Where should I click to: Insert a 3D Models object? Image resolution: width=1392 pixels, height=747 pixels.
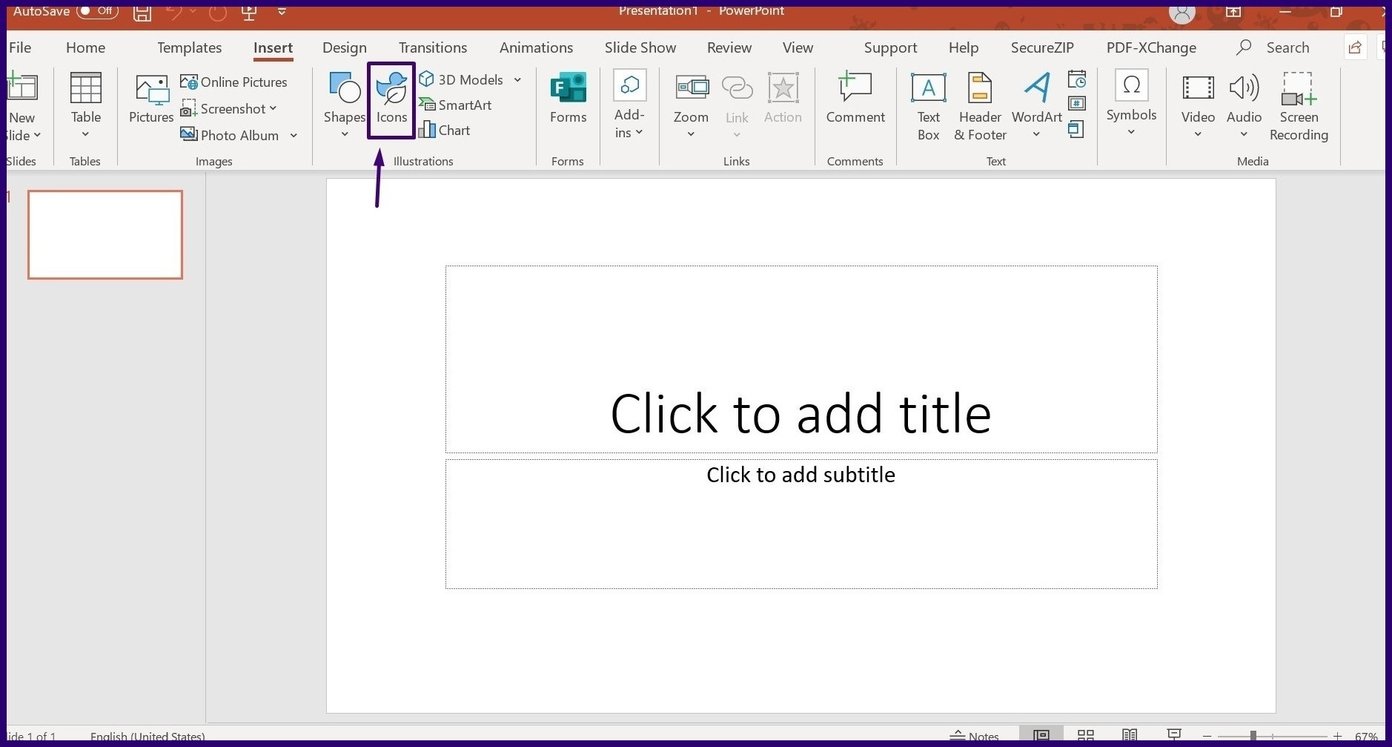click(461, 79)
